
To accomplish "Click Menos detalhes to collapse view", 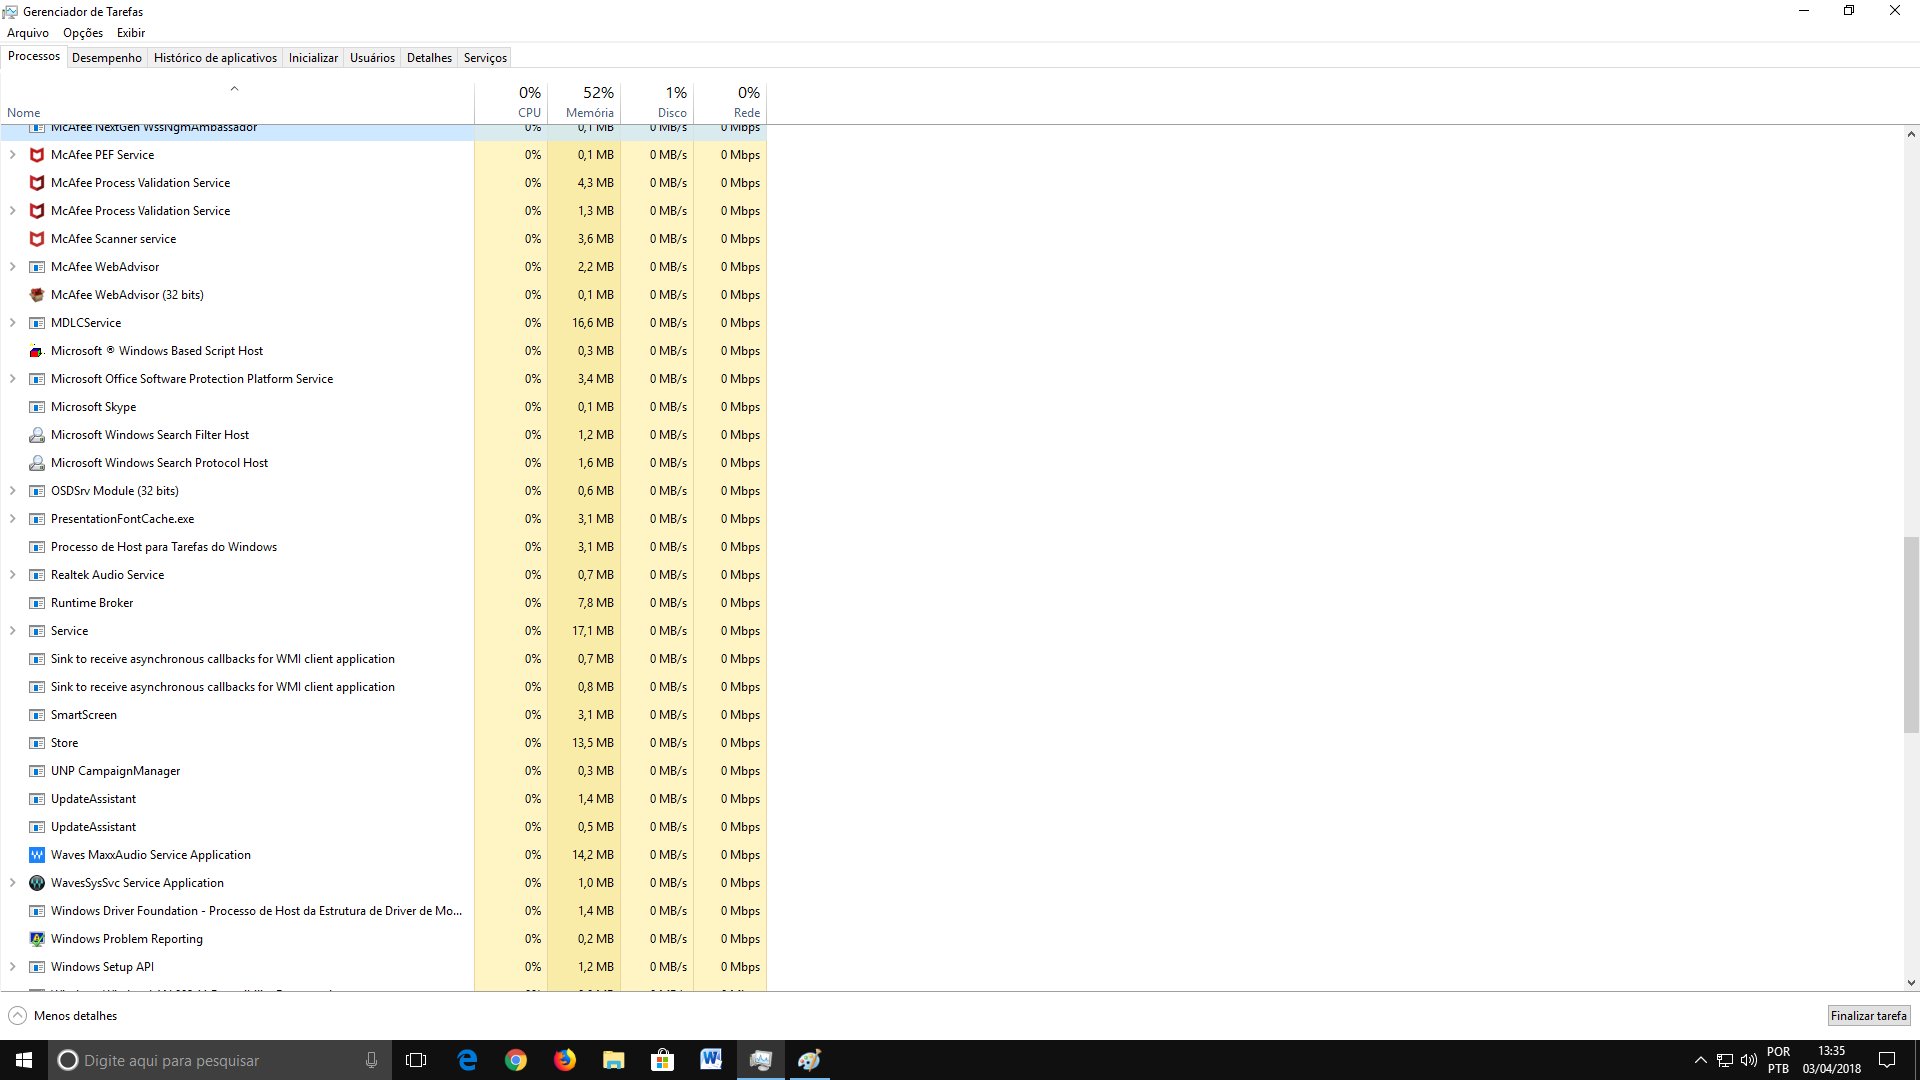I will tap(63, 1016).
